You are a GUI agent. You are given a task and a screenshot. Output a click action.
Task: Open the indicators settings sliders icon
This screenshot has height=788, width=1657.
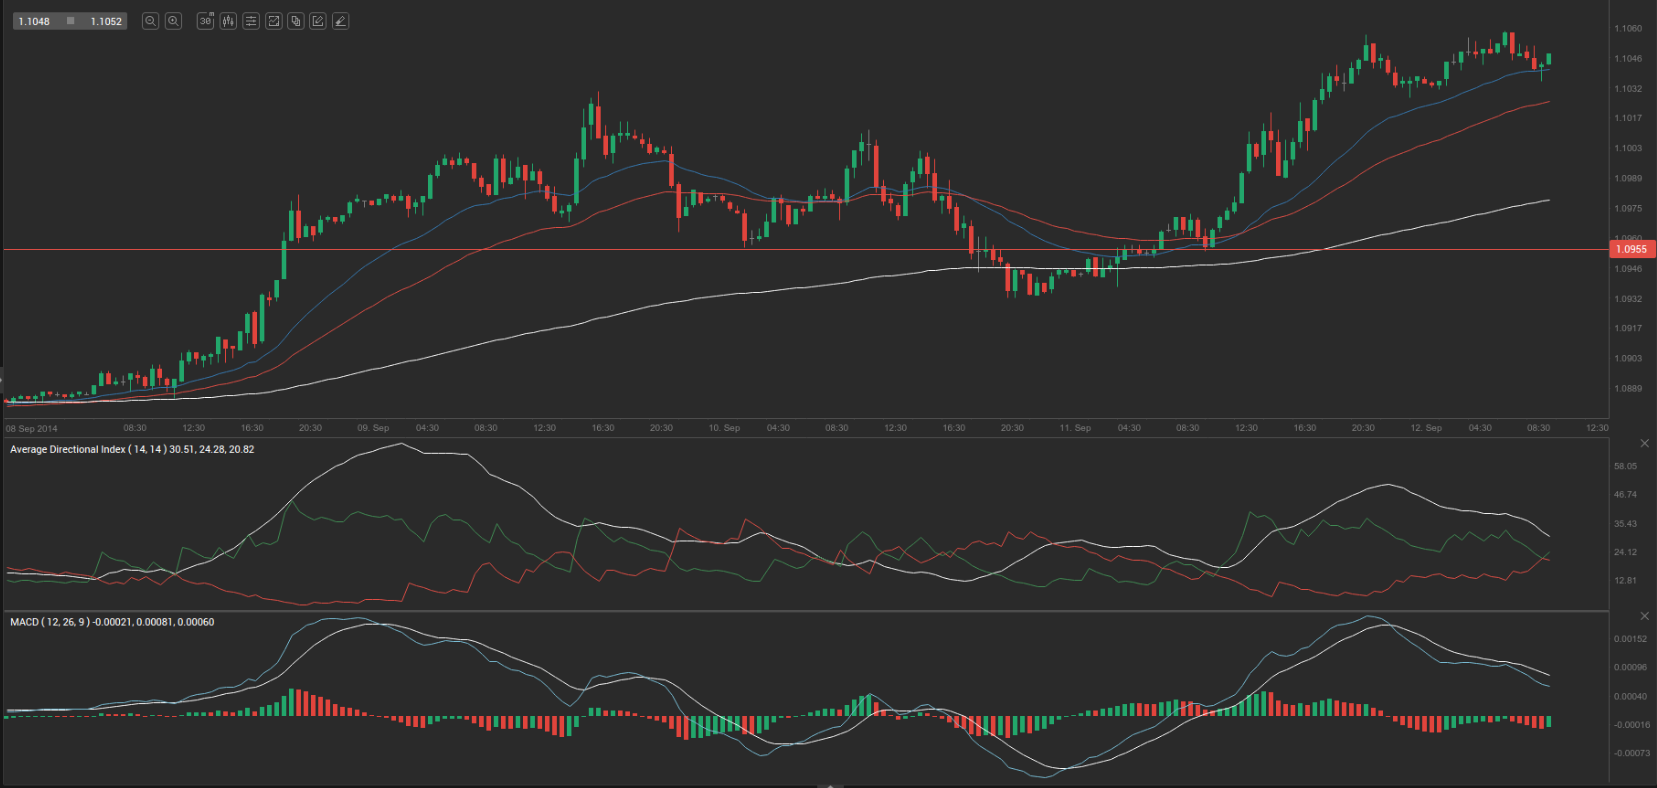tap(251, 21)
